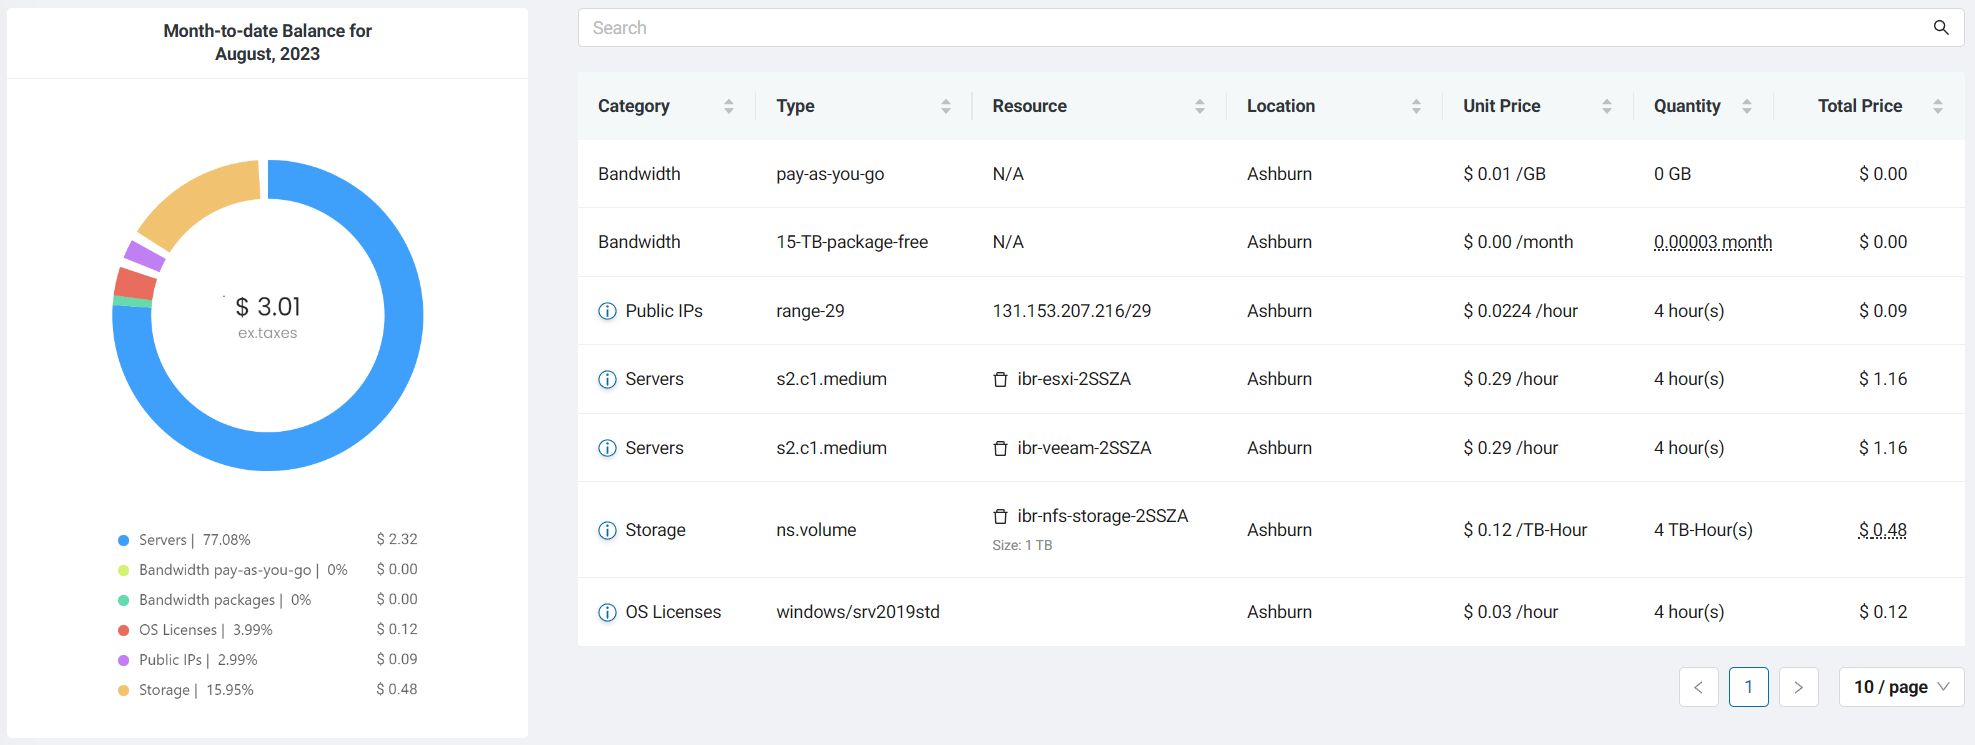This screenshot has height=745, width=1975.
Task: Go to next page arrow
Action: 1798,687
